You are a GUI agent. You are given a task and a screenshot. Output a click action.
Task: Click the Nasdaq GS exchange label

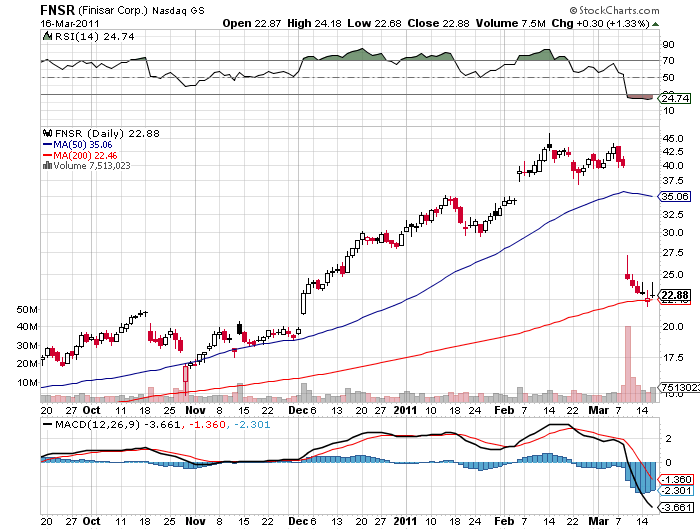point(178,10)
